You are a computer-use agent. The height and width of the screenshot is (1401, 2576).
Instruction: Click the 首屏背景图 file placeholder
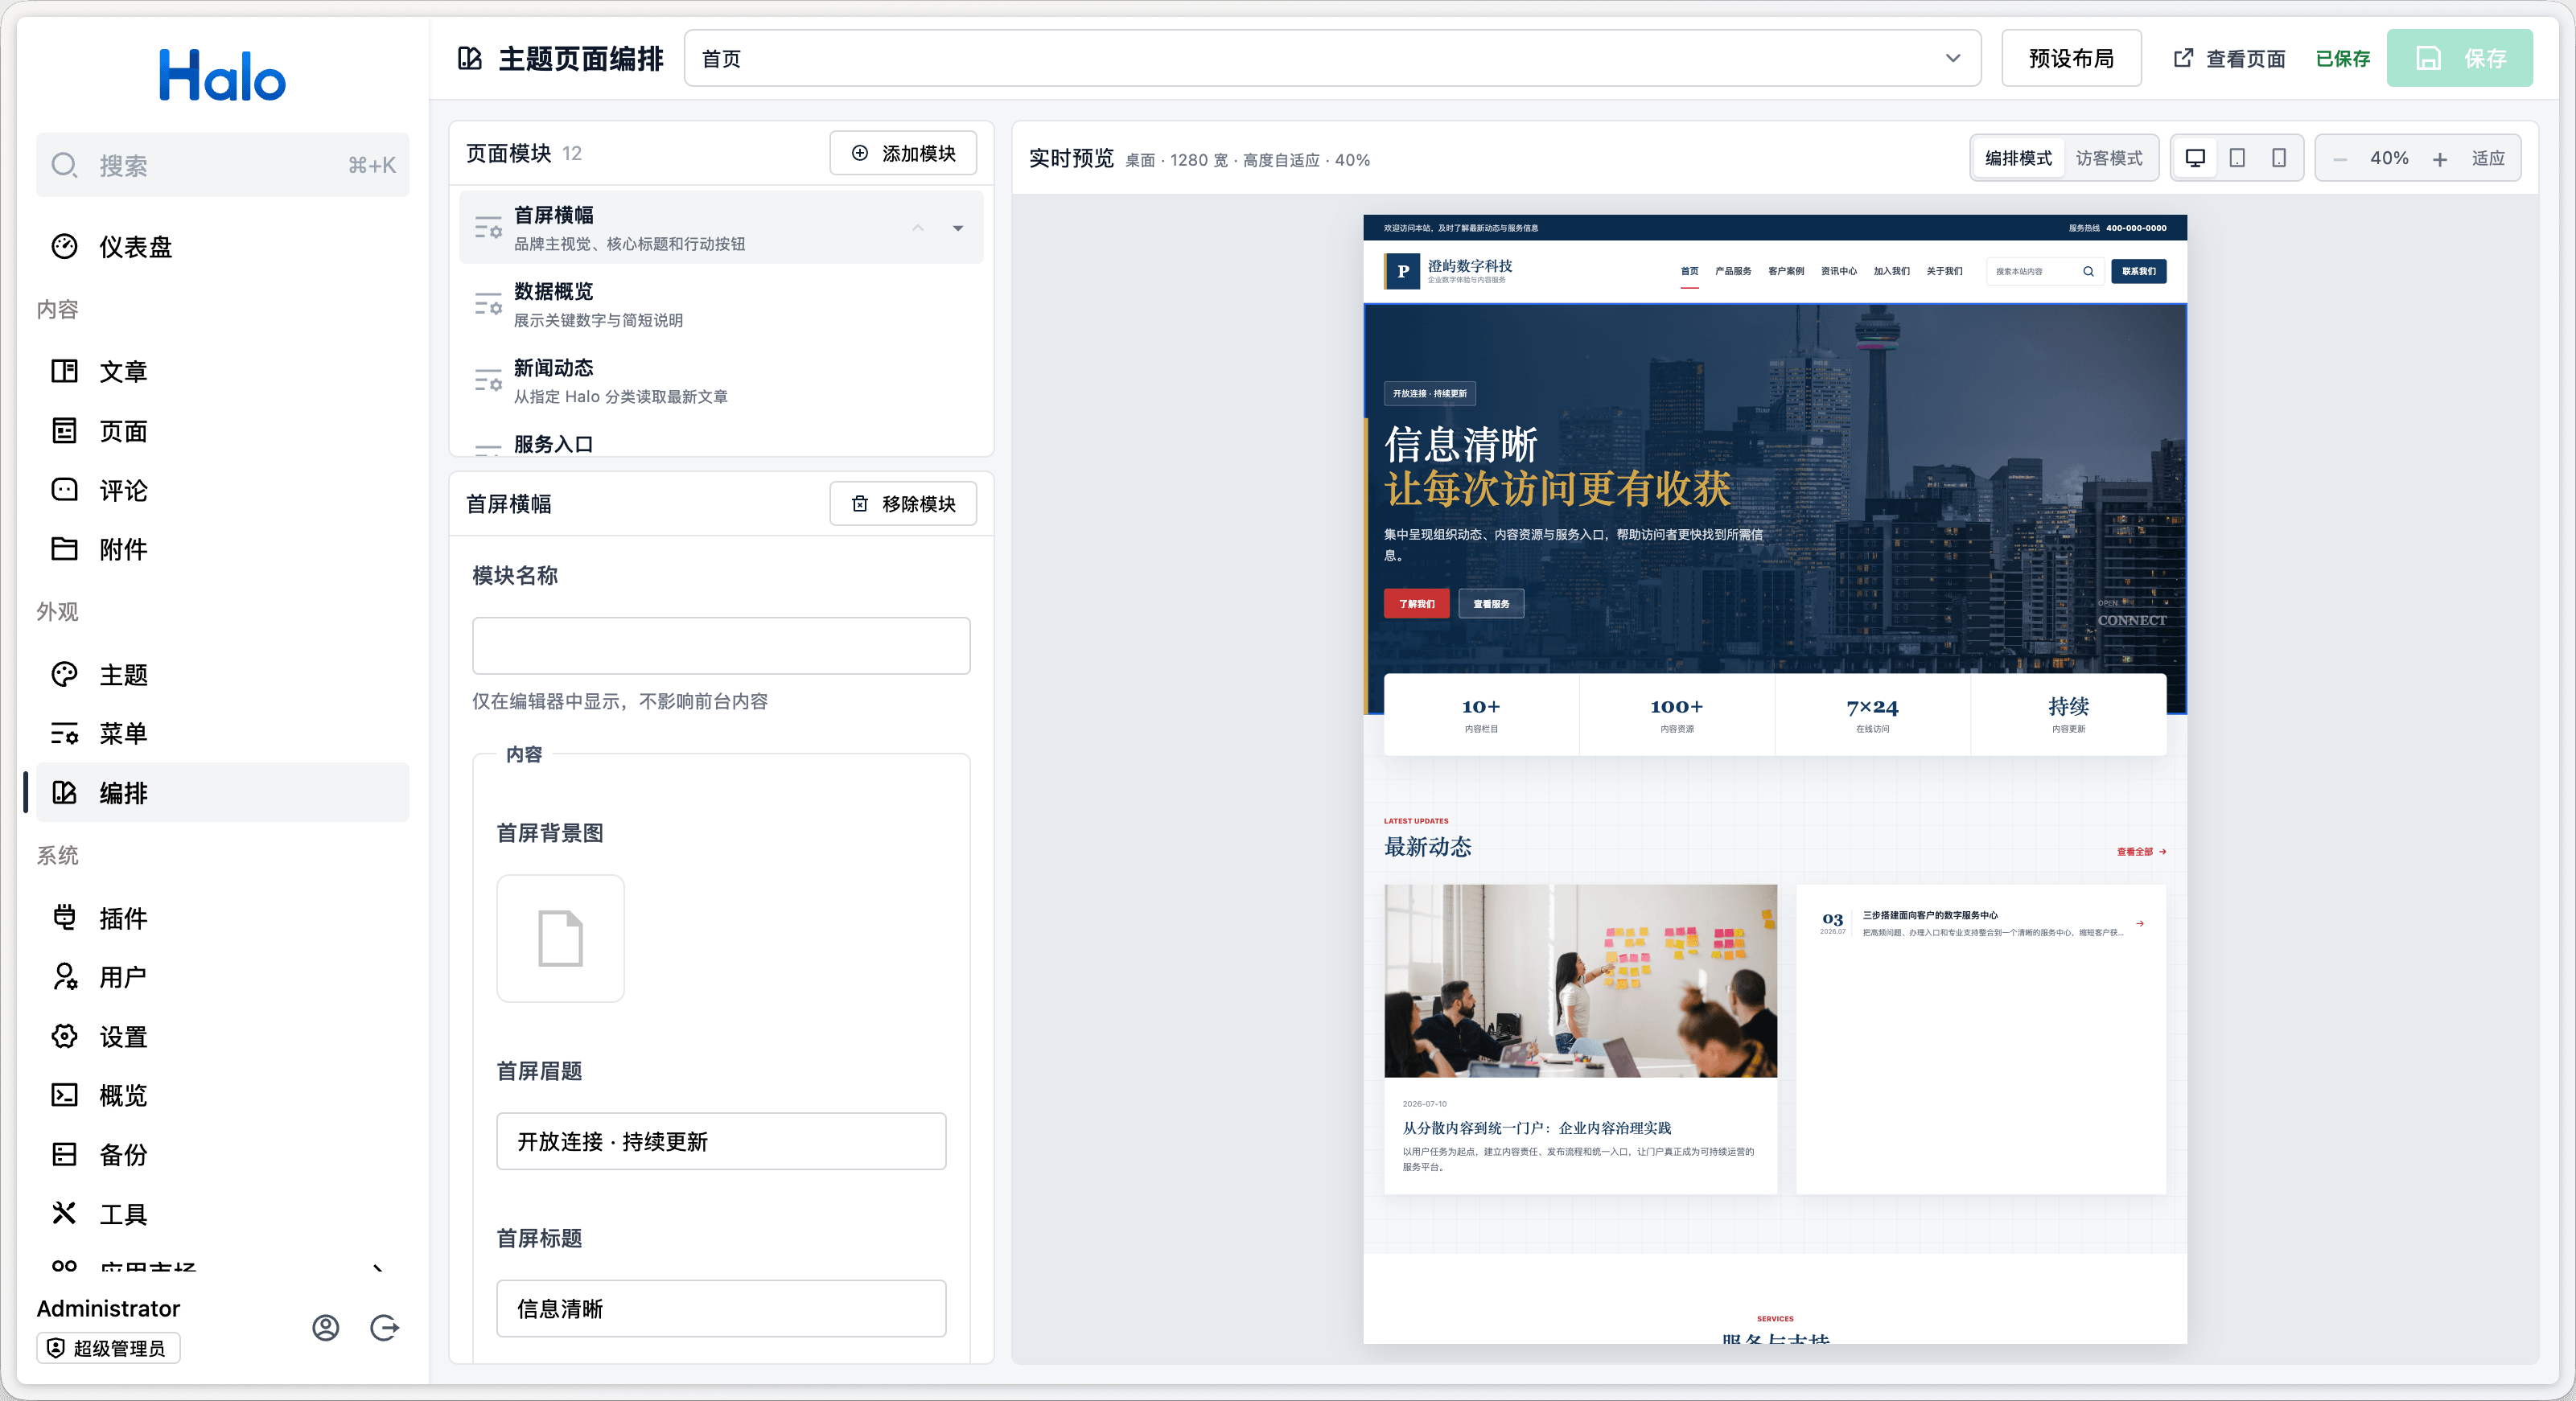tap(560, 938)
